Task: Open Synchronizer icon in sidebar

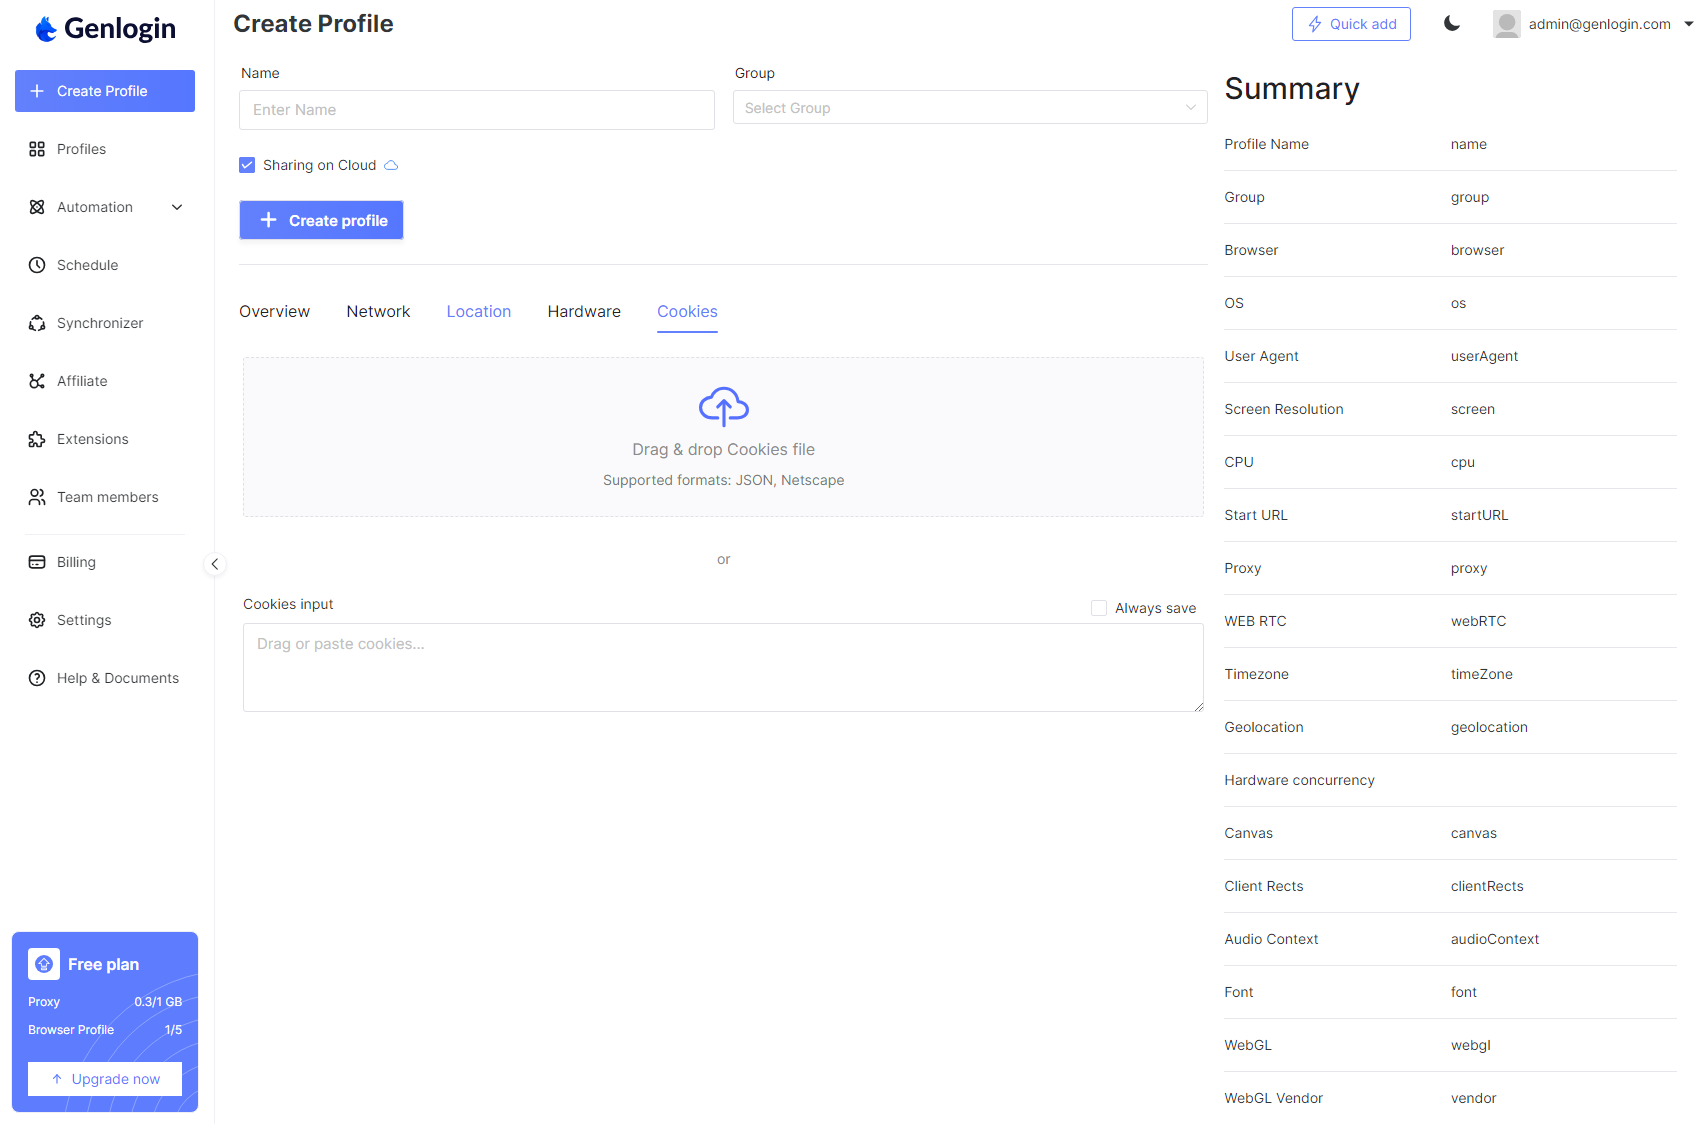Action: click(37, 323)
